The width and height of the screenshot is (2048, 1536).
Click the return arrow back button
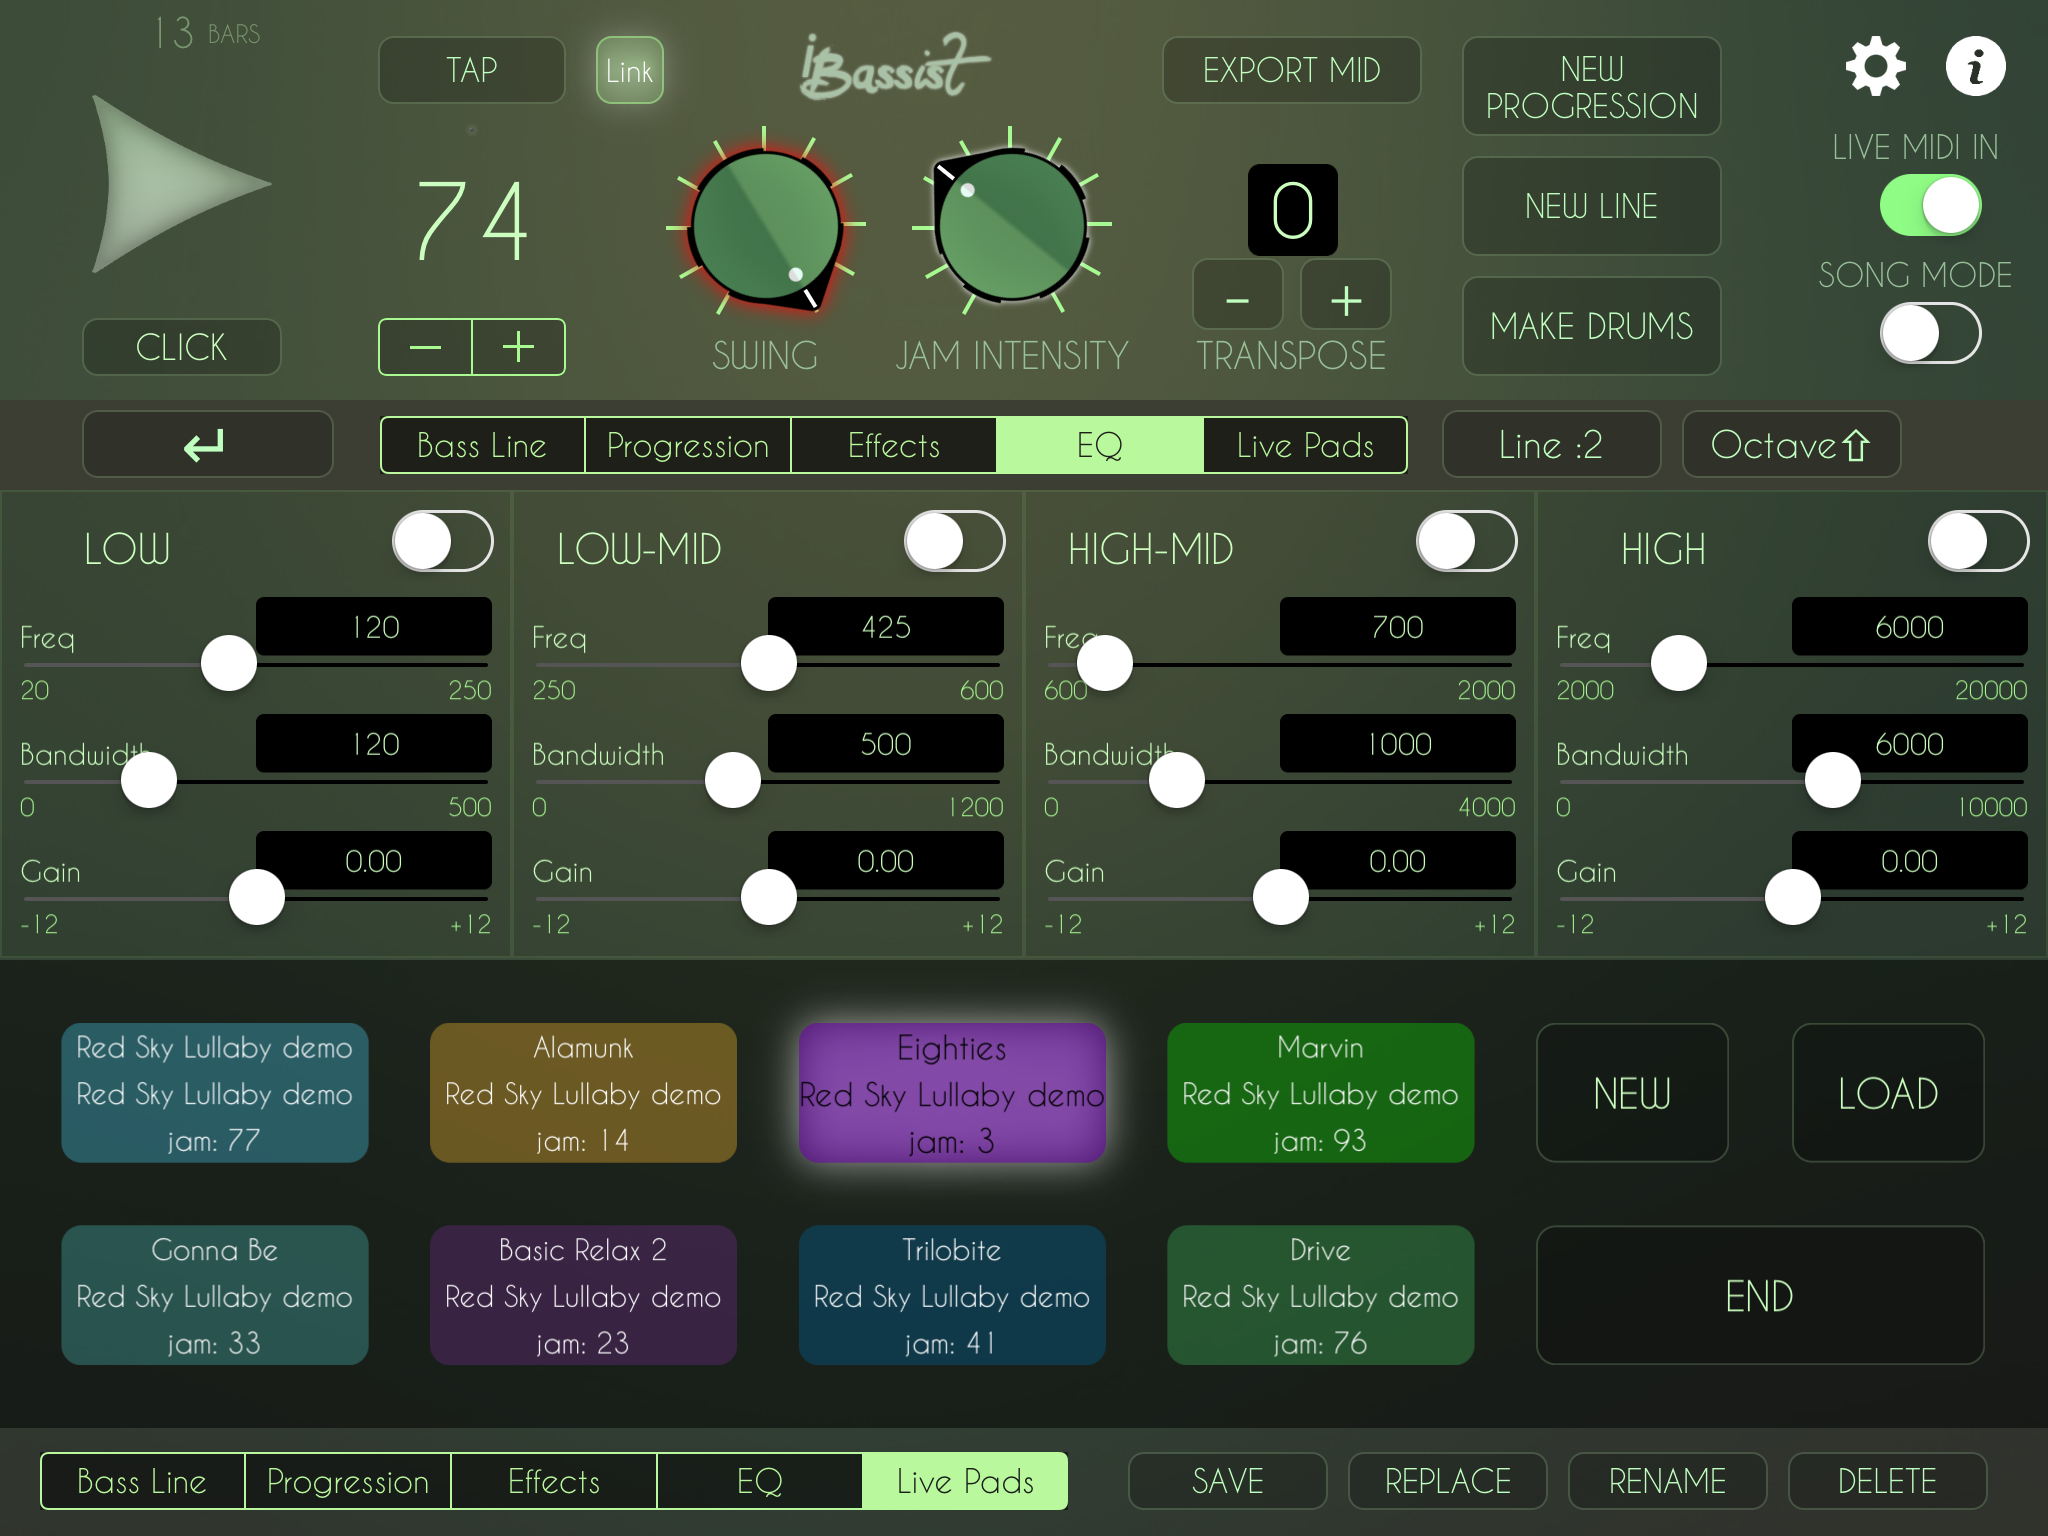207,445
